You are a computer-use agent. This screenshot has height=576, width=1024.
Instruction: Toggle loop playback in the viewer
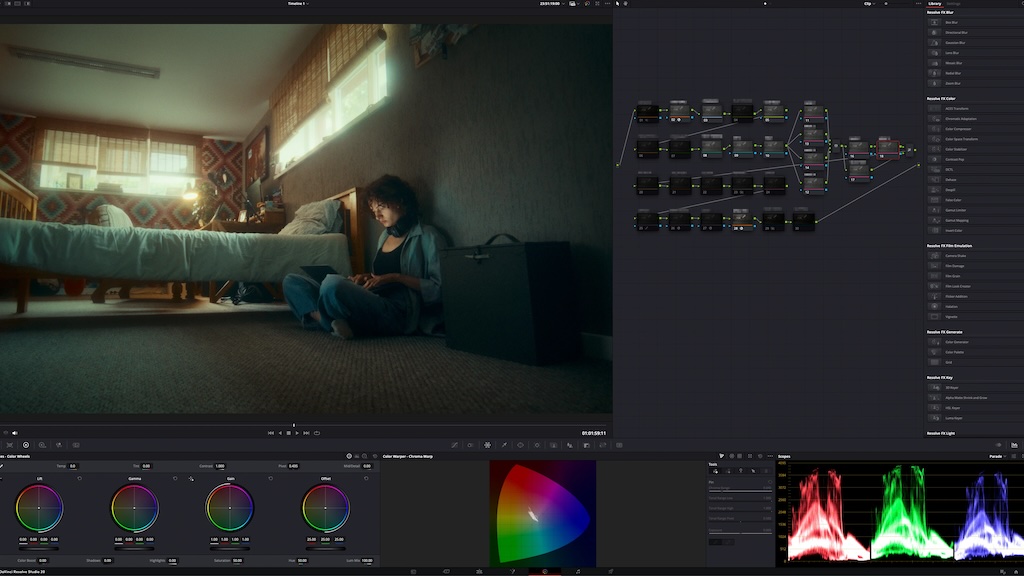(317, 433)
